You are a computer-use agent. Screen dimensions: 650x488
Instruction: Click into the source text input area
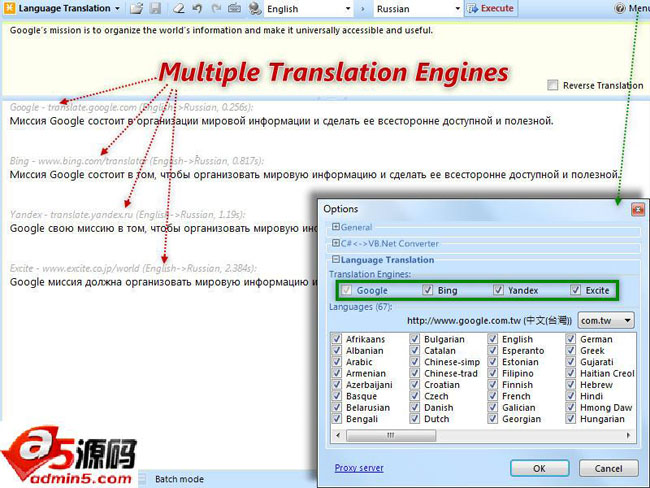[x=325, y=58]
